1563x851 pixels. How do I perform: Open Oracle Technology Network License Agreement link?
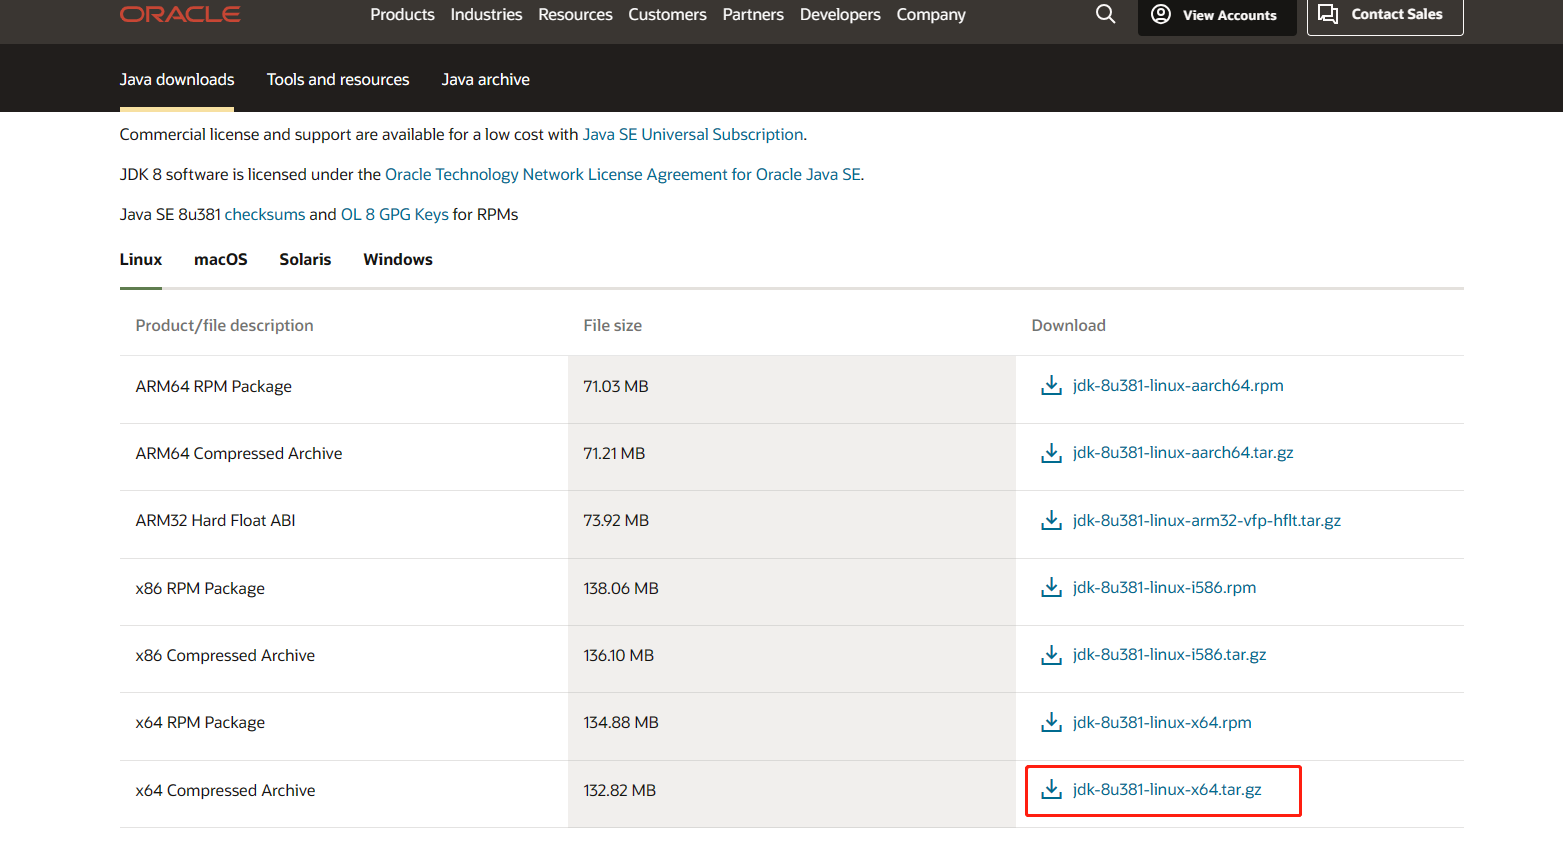click(x=623, y=175)
